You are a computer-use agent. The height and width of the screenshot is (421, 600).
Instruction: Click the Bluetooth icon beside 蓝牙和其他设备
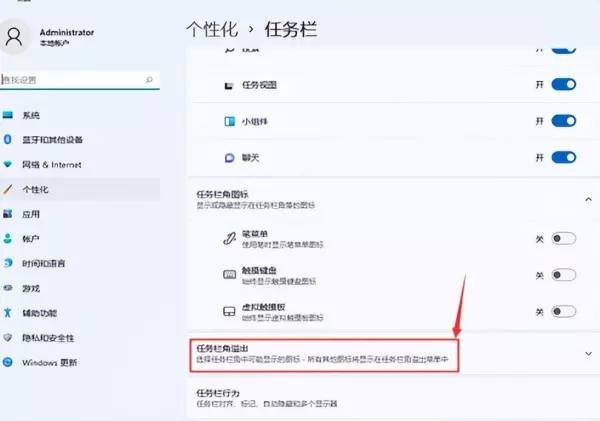point(8,139)
